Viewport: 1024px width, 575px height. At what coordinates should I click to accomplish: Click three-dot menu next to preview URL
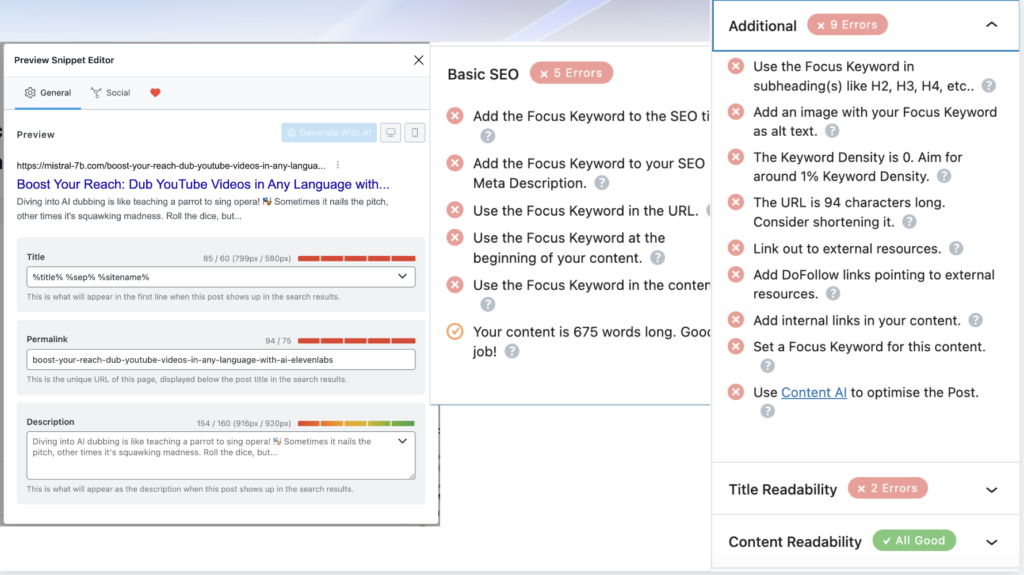[338, 165]
